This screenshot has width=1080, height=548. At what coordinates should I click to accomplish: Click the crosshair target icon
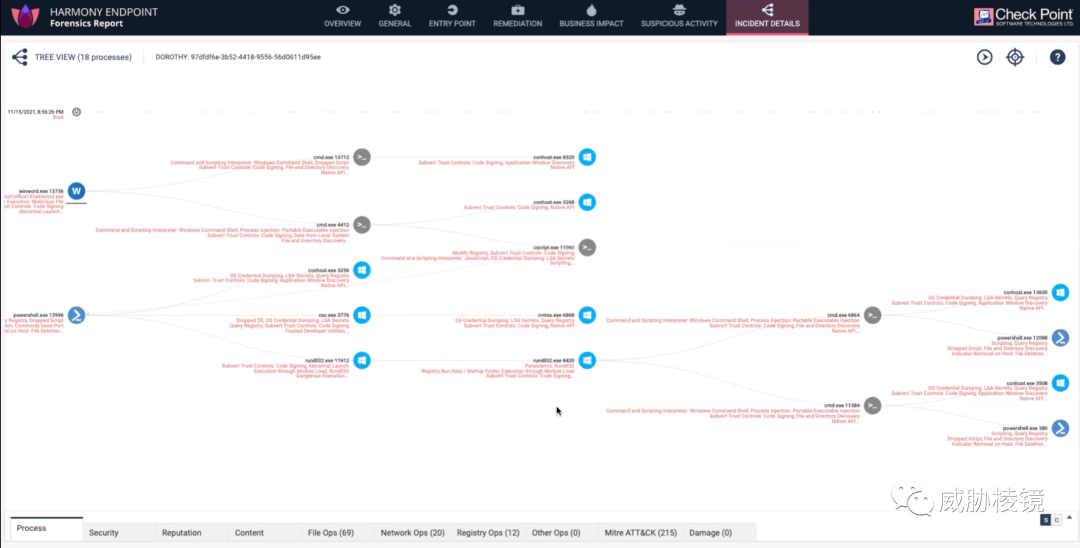click(1015, 57)
